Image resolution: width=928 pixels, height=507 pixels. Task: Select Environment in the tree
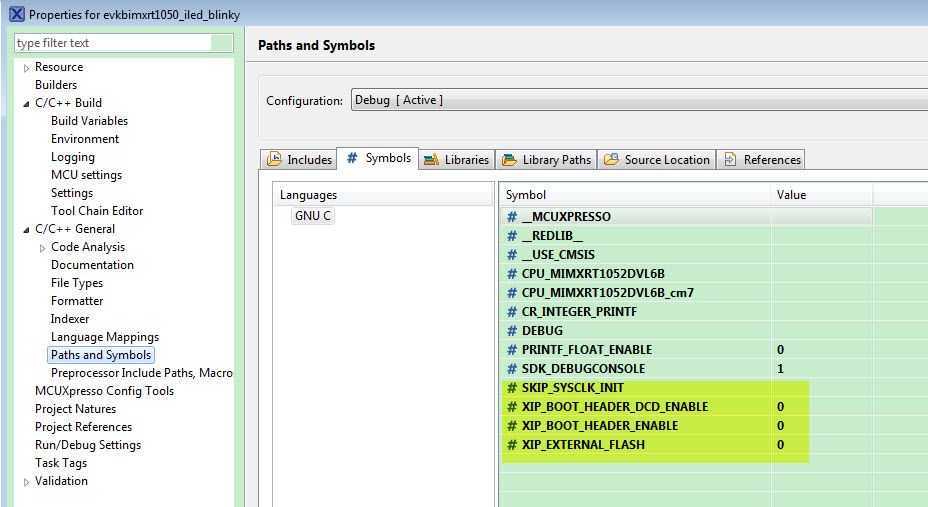pyautogui.click(x=85, y=138)
